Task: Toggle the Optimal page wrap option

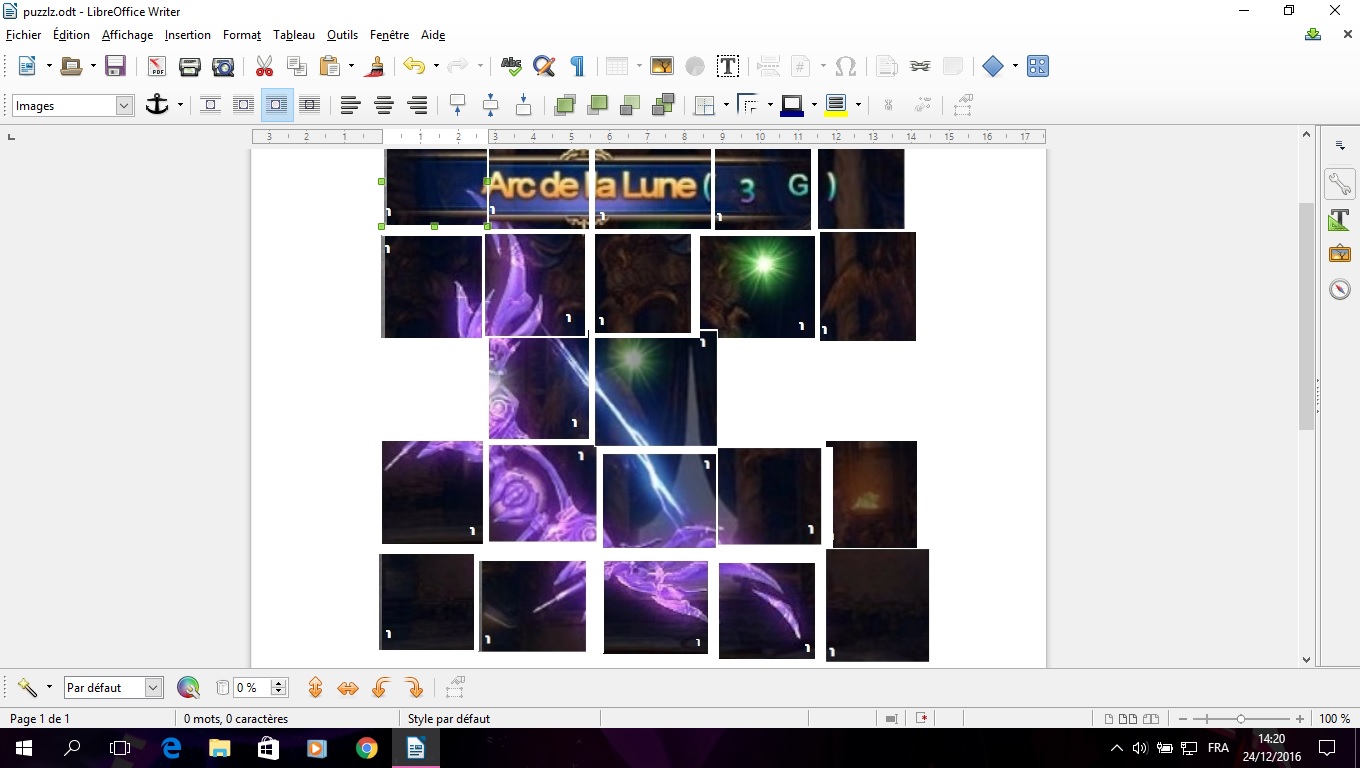Action: (277, 105)
